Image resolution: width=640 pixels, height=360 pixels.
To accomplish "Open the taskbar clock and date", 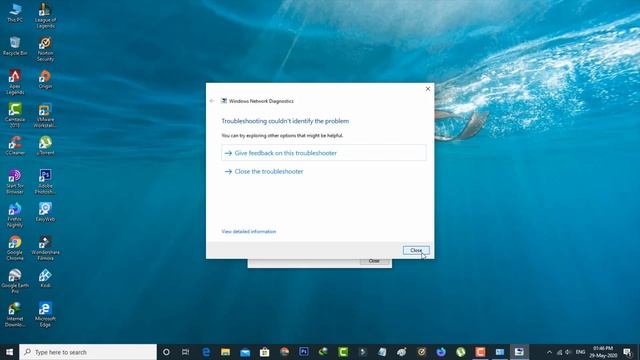I will pos(603,352).
